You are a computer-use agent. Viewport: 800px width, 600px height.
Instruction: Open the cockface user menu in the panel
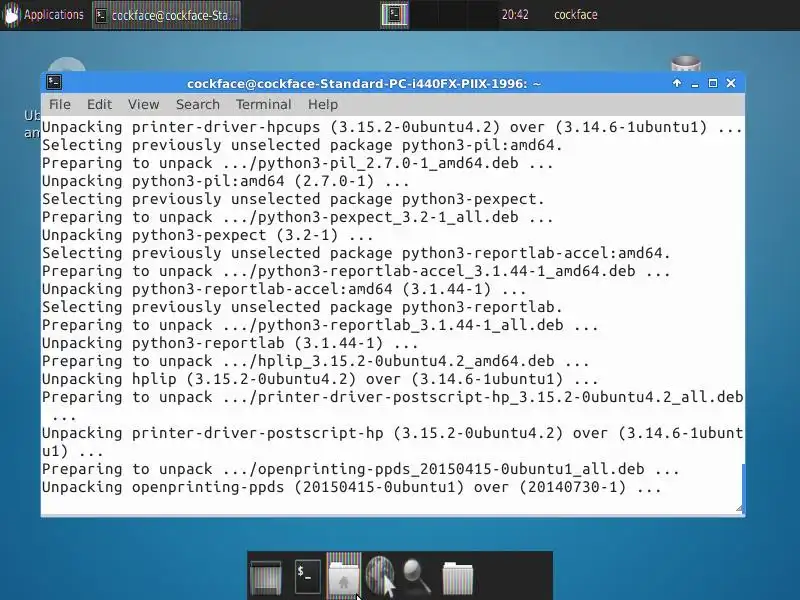[576, 15]
